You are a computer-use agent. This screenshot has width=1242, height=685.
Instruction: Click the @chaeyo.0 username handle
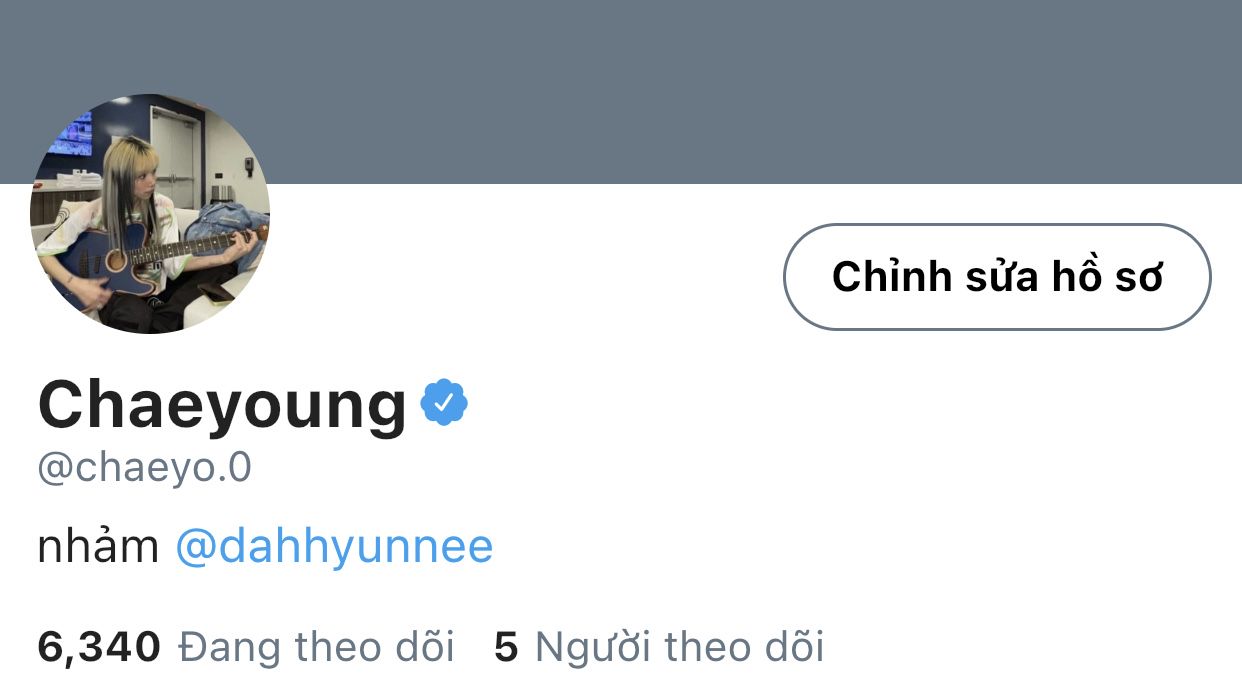pyautogui.click(x=144, y=468)
